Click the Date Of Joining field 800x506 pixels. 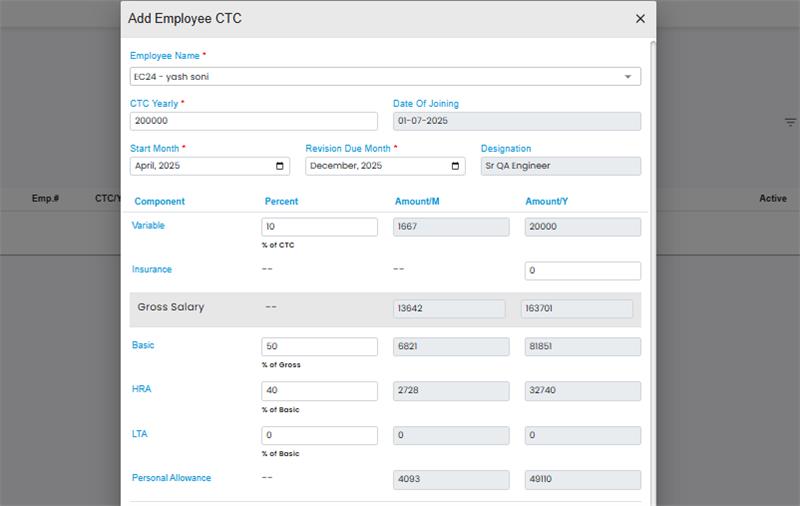pos(516,121)
